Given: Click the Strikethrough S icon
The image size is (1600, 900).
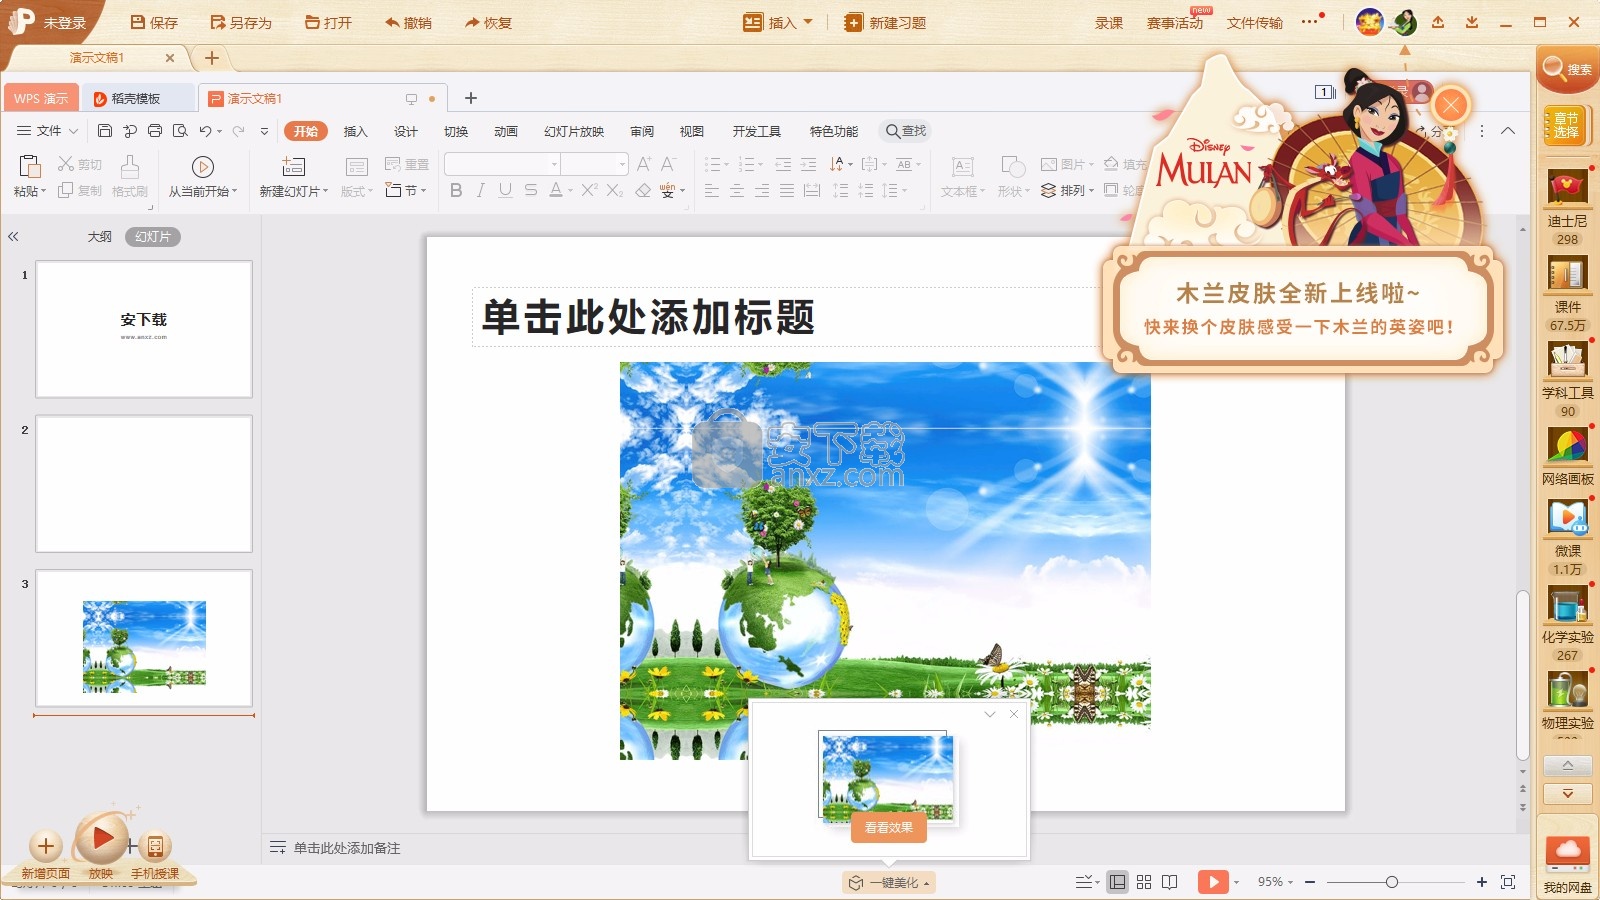Looking at the screenshot, I should (530, 190).
